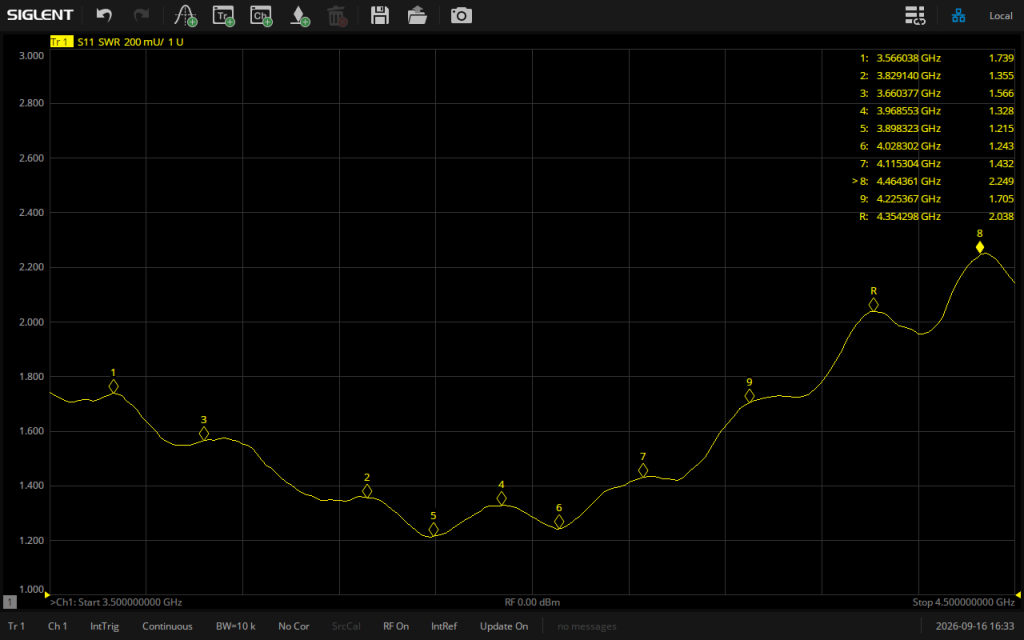Click the channel window number 1 box
Viewport: 1024px width, 640px height.
pos(10,602)
